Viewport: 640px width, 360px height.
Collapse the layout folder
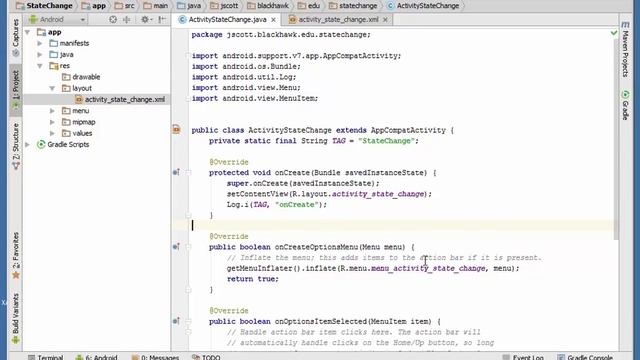(52, 88)
